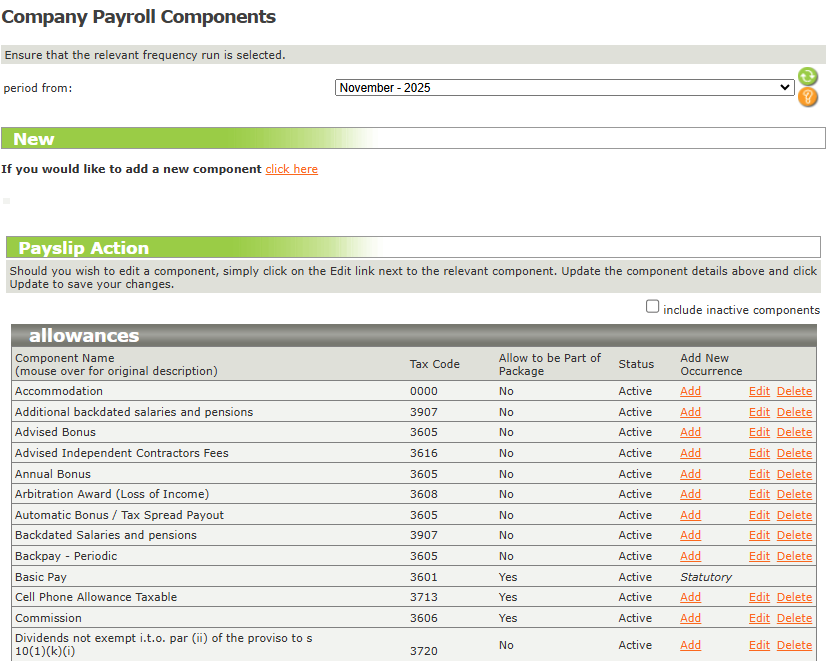Add occurrence for Backdated Salaries and pensions

[690, 535]
